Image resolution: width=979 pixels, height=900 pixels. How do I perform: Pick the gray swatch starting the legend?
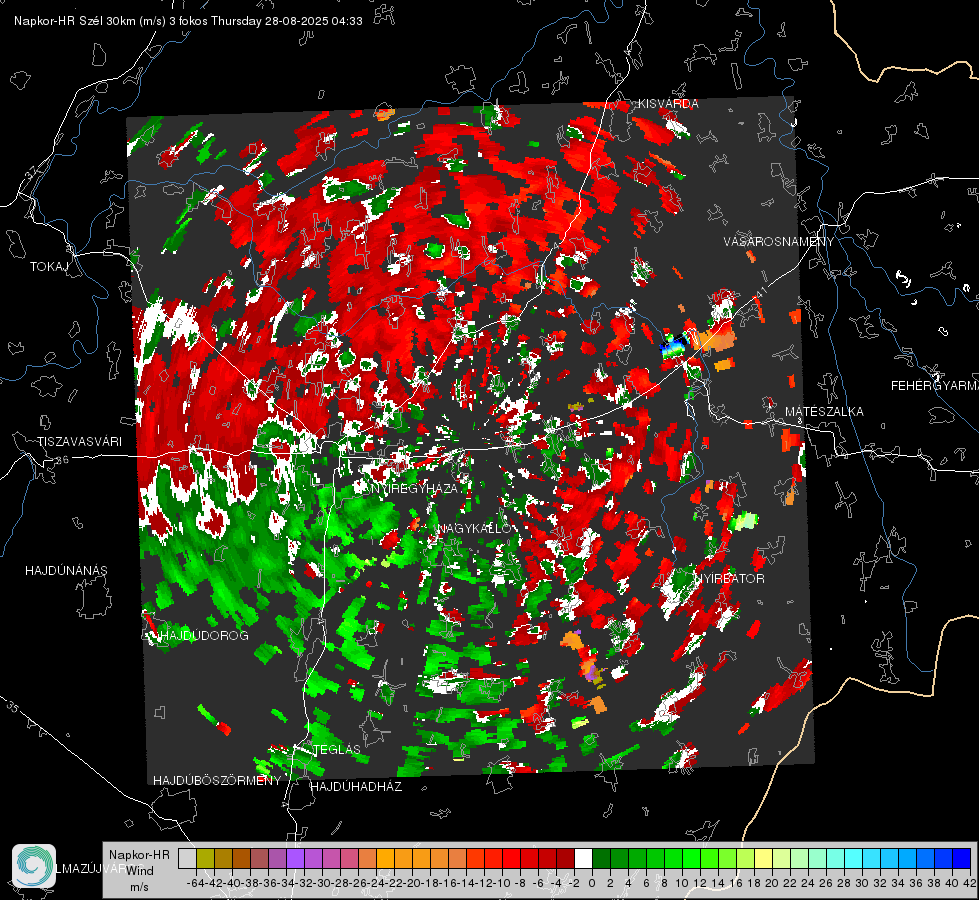187,858
